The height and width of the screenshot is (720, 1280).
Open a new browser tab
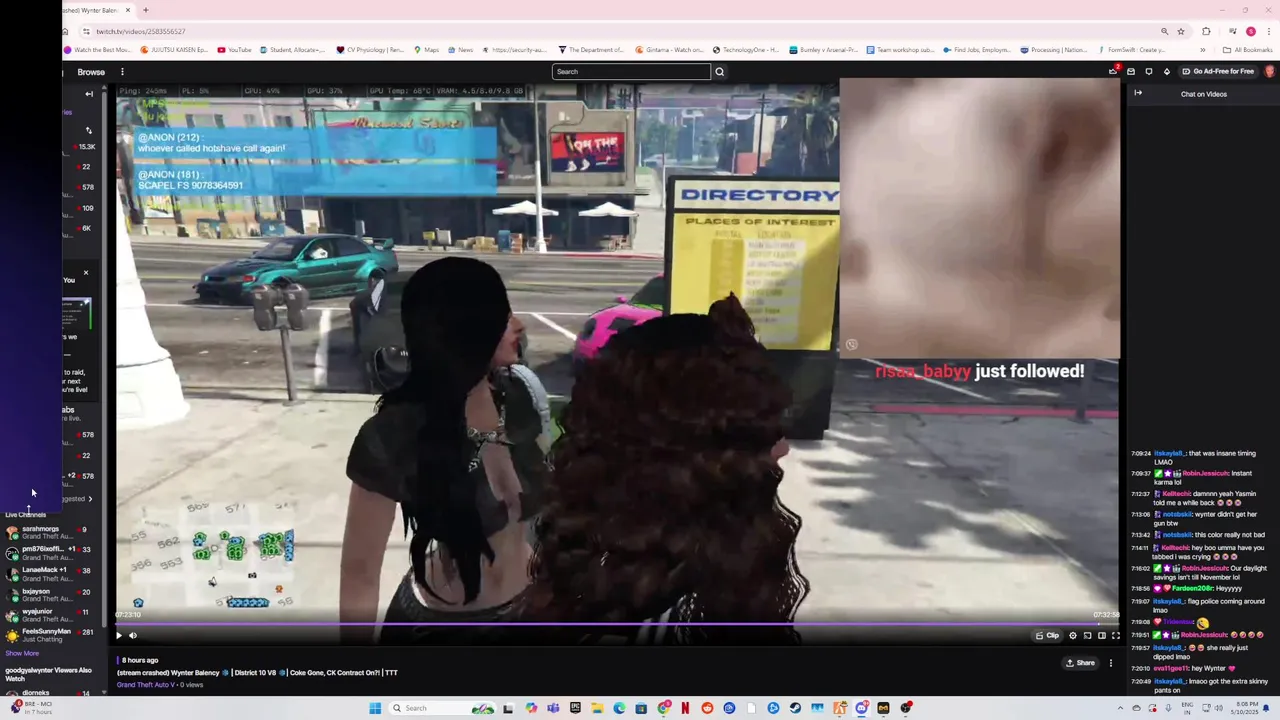(146, 10)
